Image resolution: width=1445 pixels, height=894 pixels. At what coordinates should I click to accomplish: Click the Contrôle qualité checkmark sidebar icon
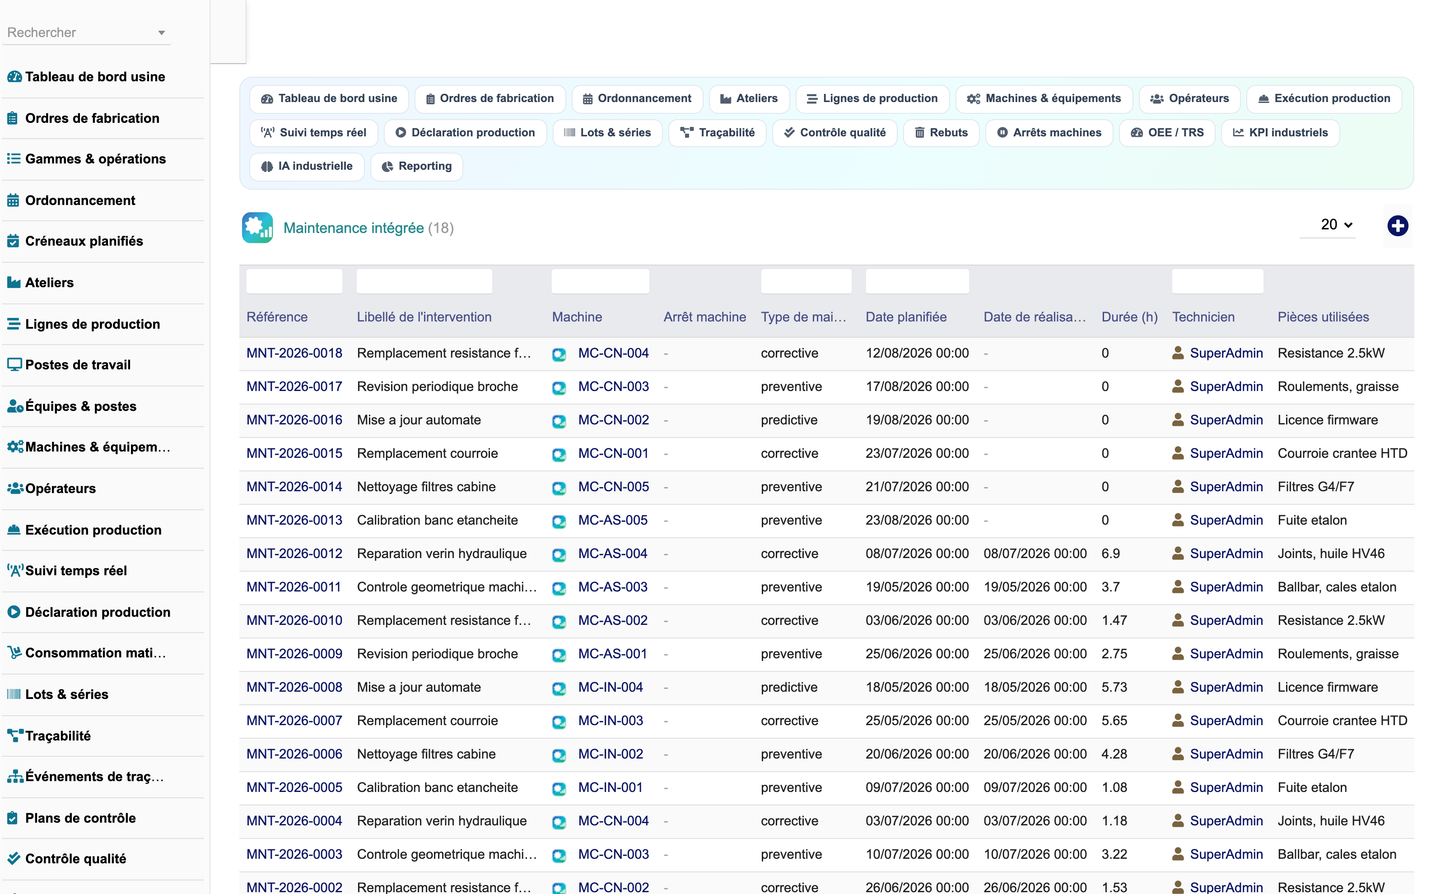(x=14, y=858)
